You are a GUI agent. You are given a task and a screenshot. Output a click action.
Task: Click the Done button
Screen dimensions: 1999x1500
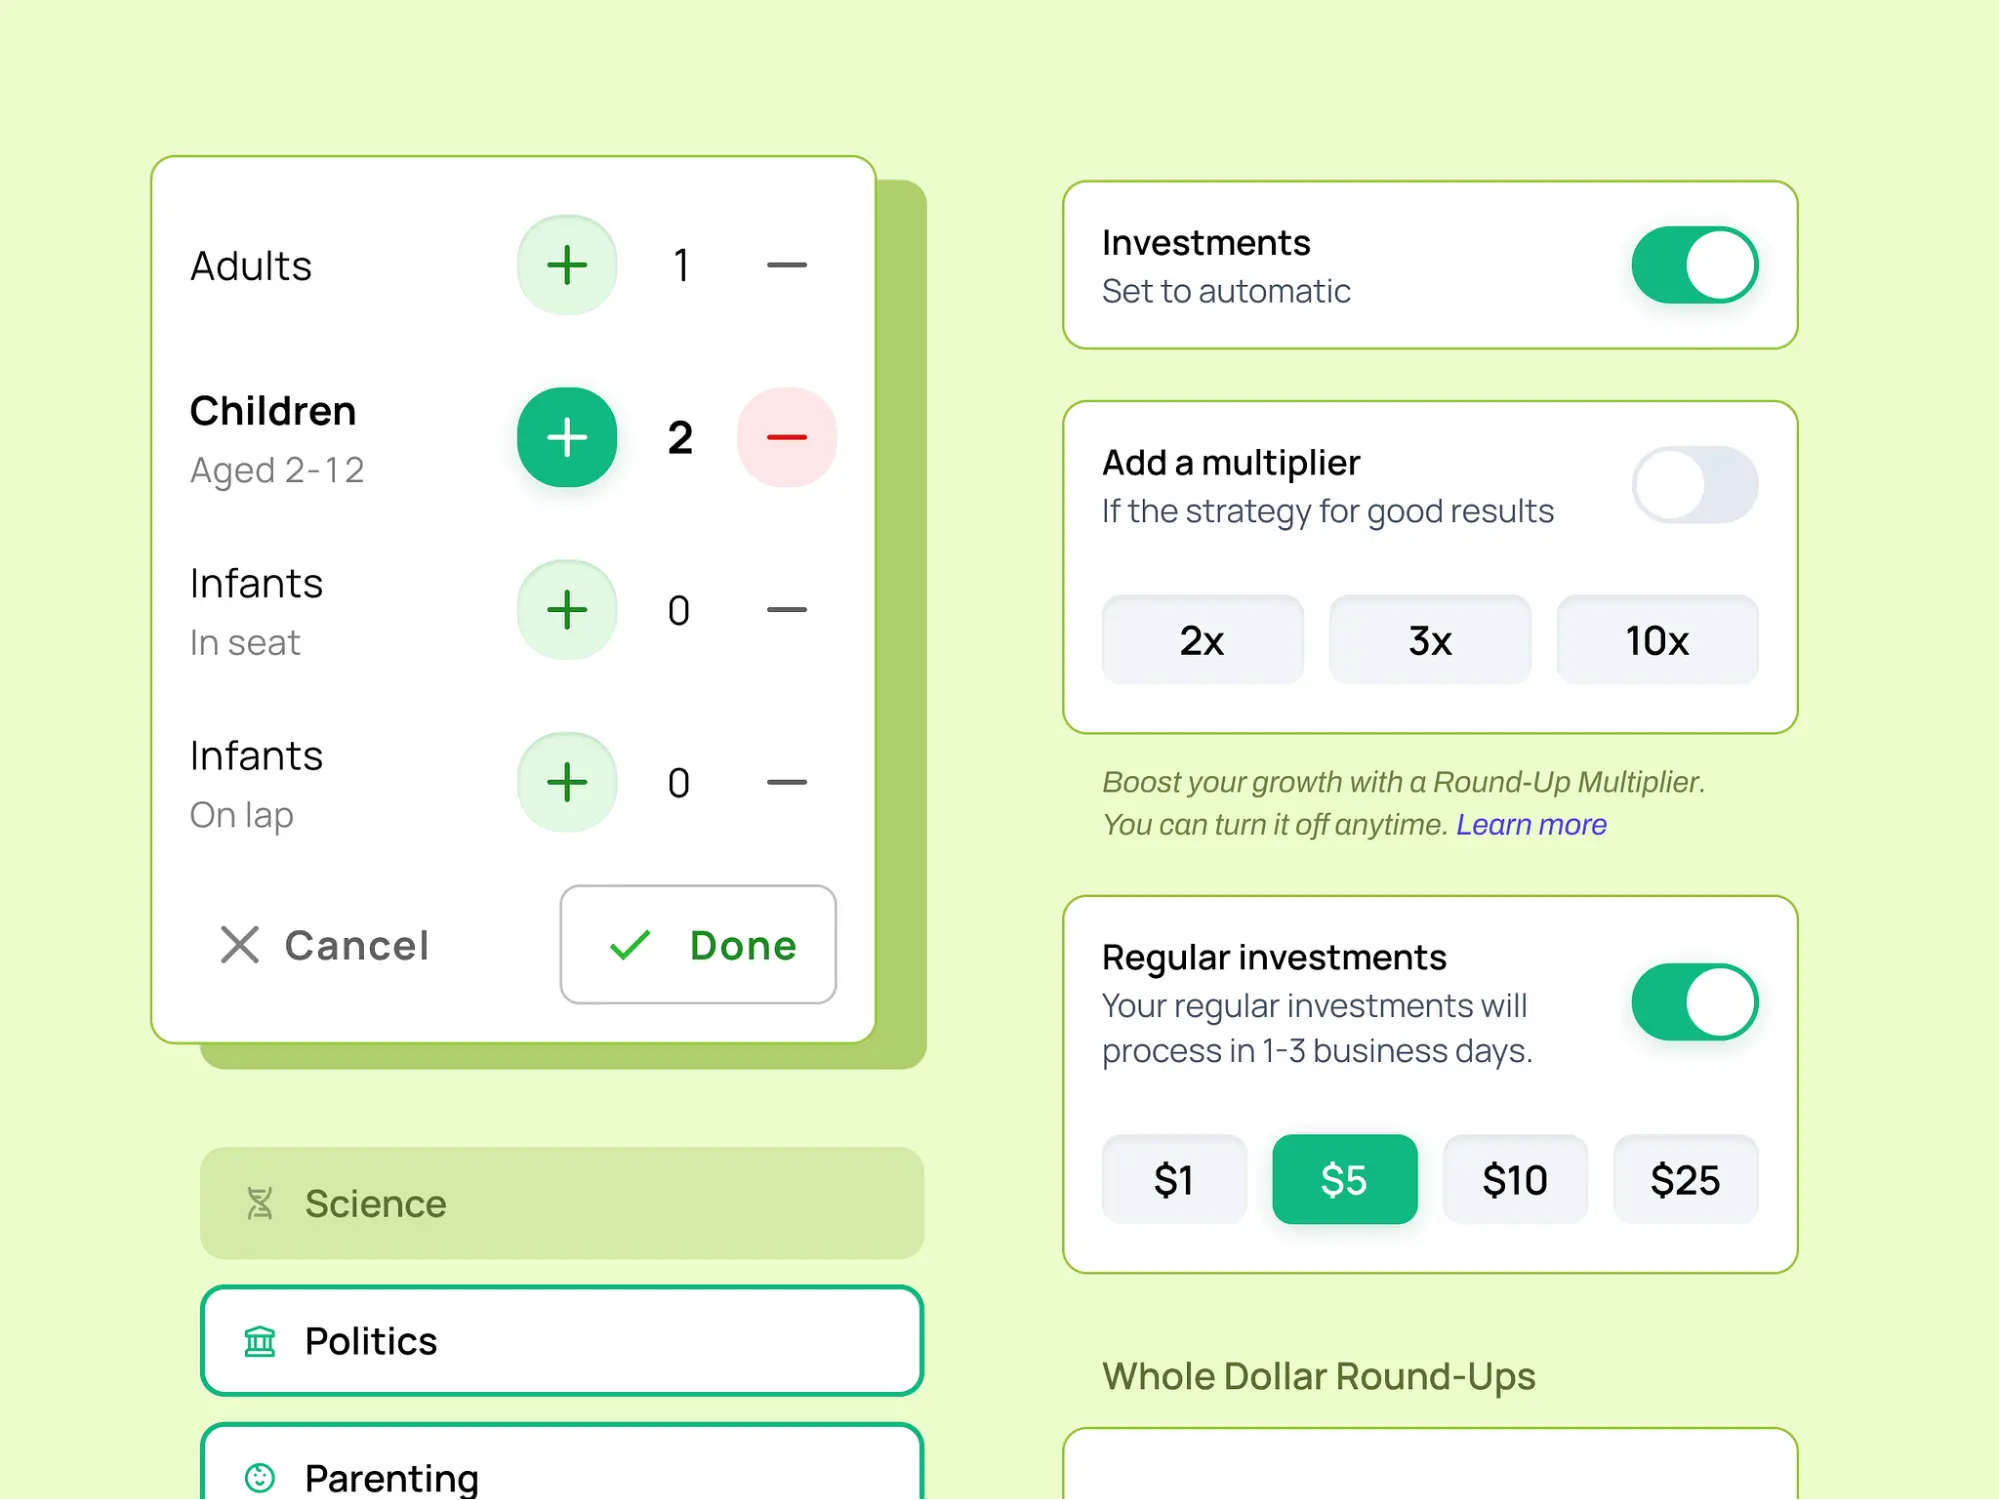tap(698, 944)
